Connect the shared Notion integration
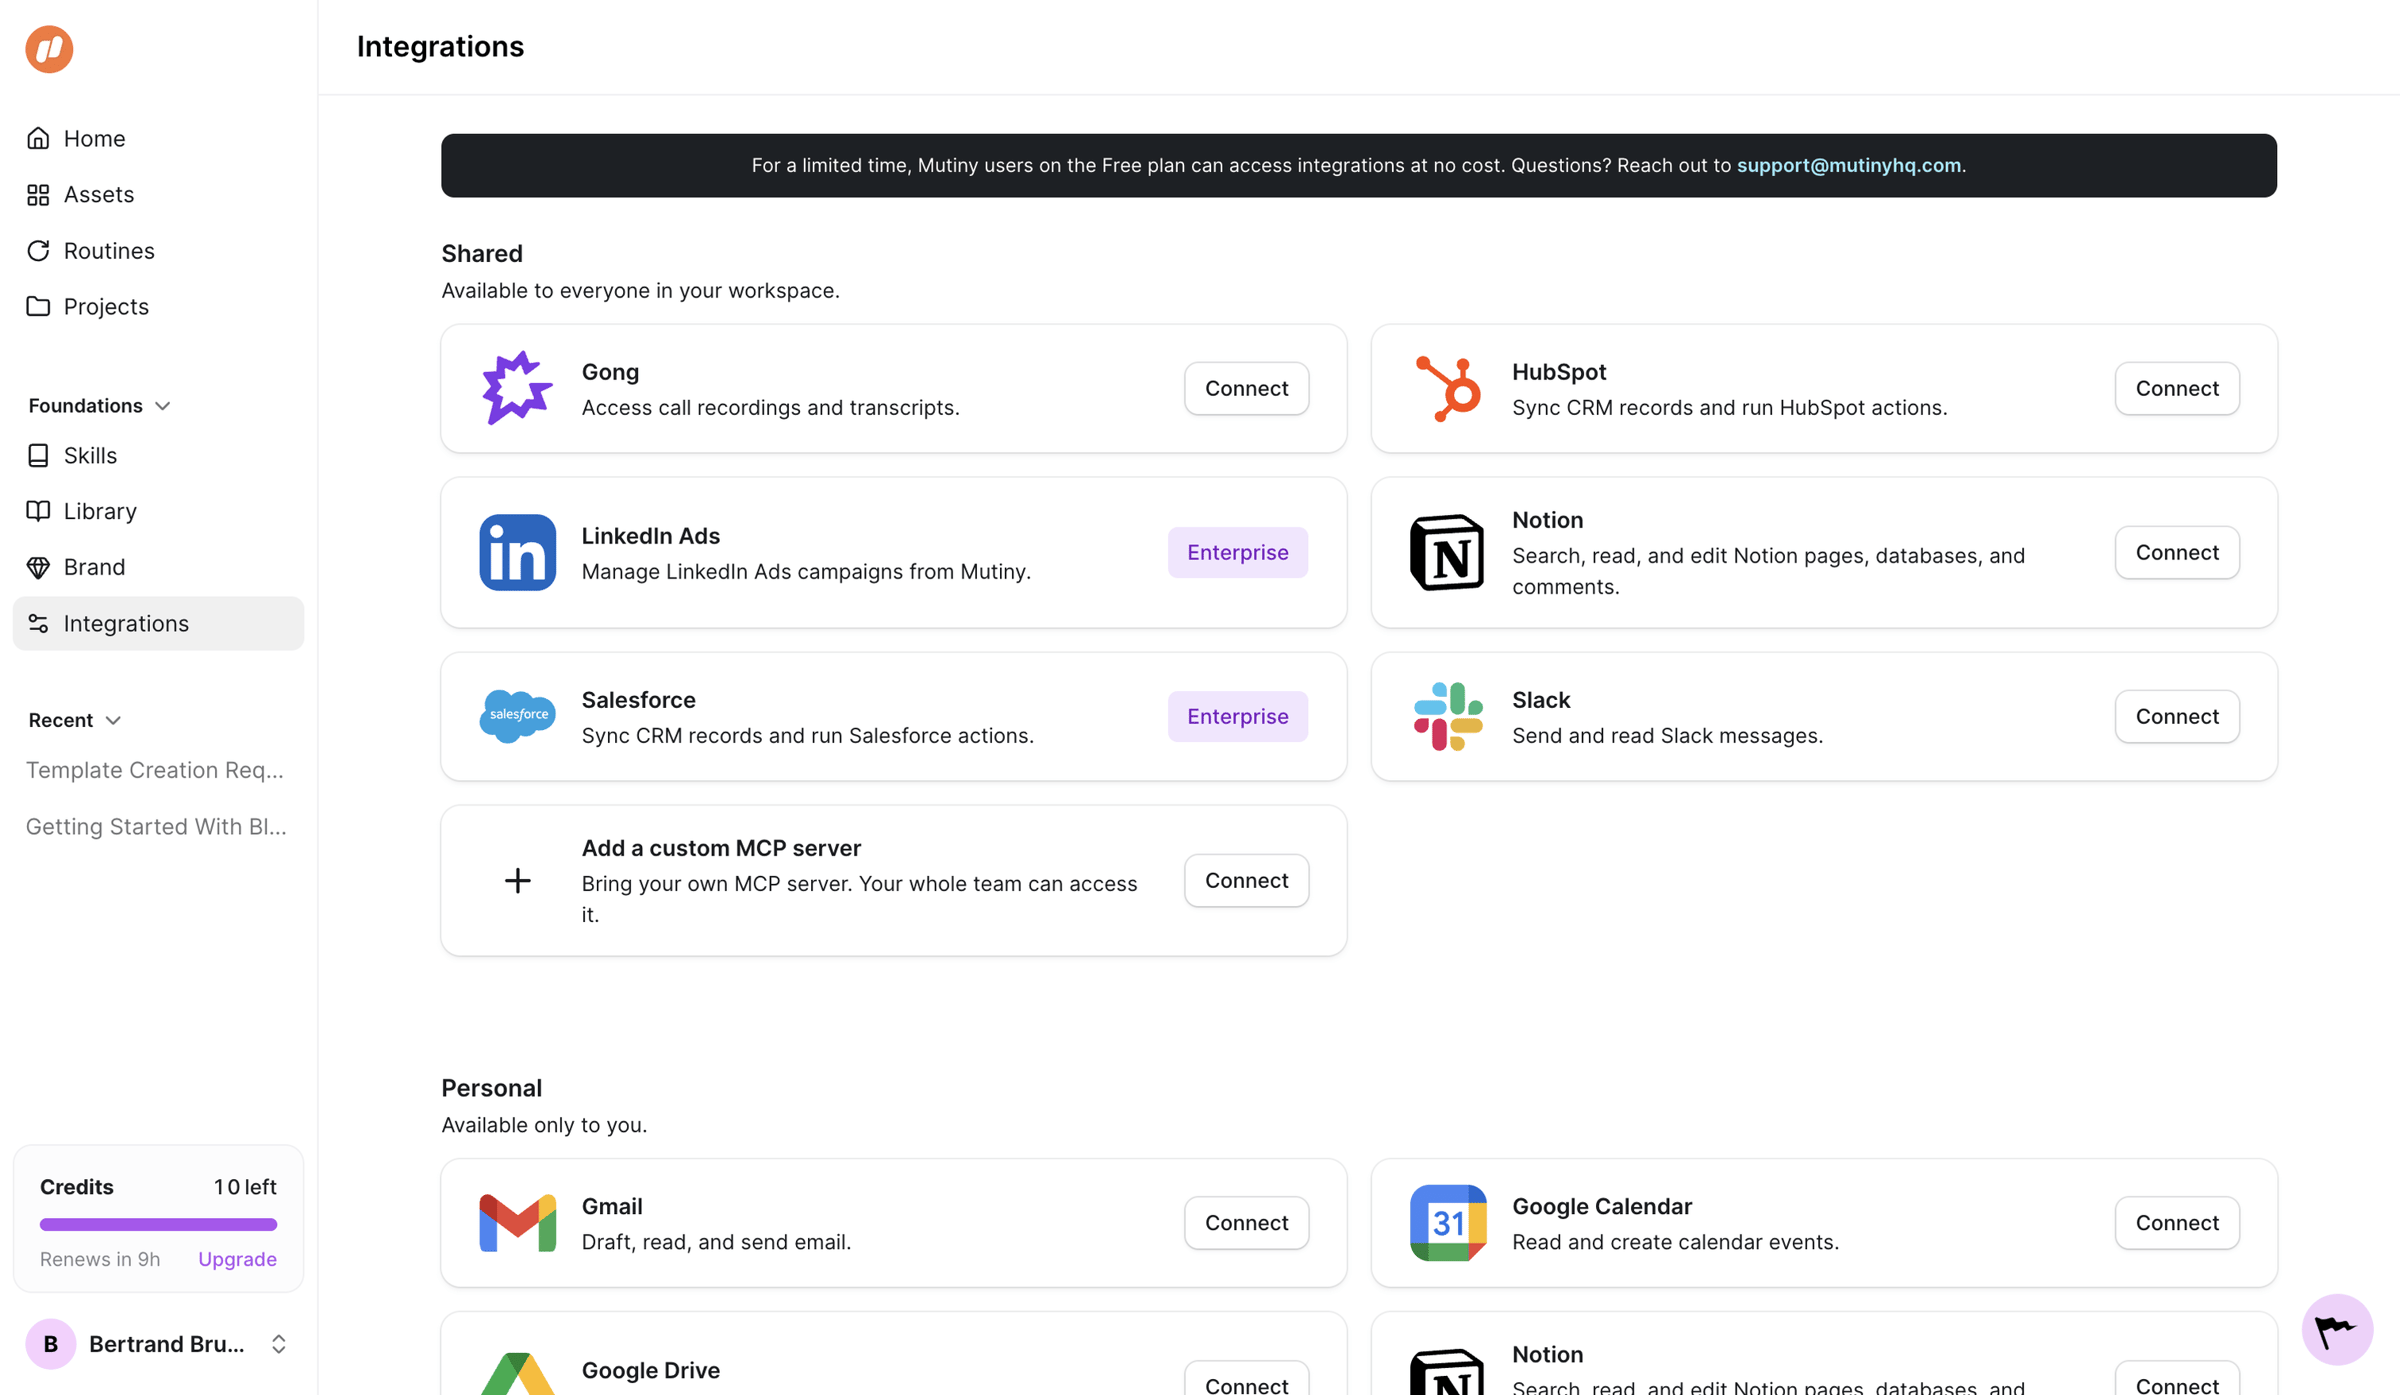The height and width of the screenshot is (1395, 2400). click(2176, 552)
